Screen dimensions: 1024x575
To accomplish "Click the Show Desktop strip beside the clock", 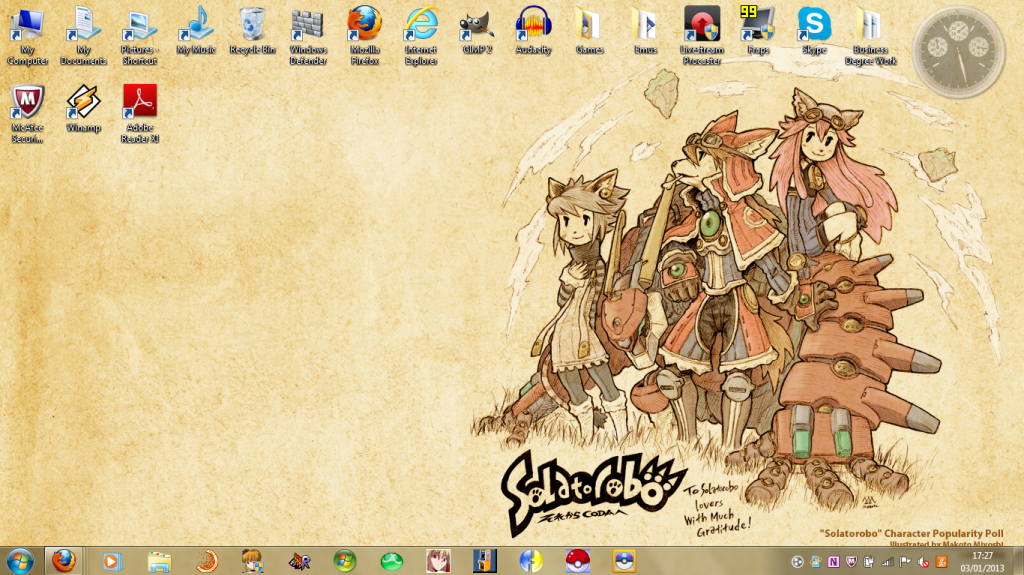I will click(1017, 561).
